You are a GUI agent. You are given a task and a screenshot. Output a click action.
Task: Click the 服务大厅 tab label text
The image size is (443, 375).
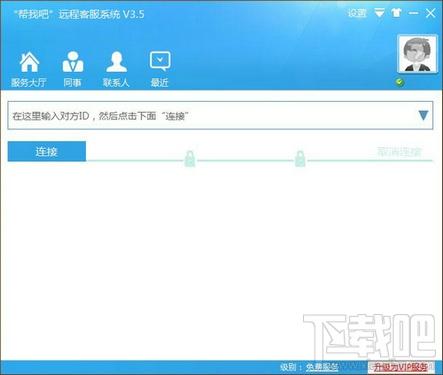(x=29, y=82)
